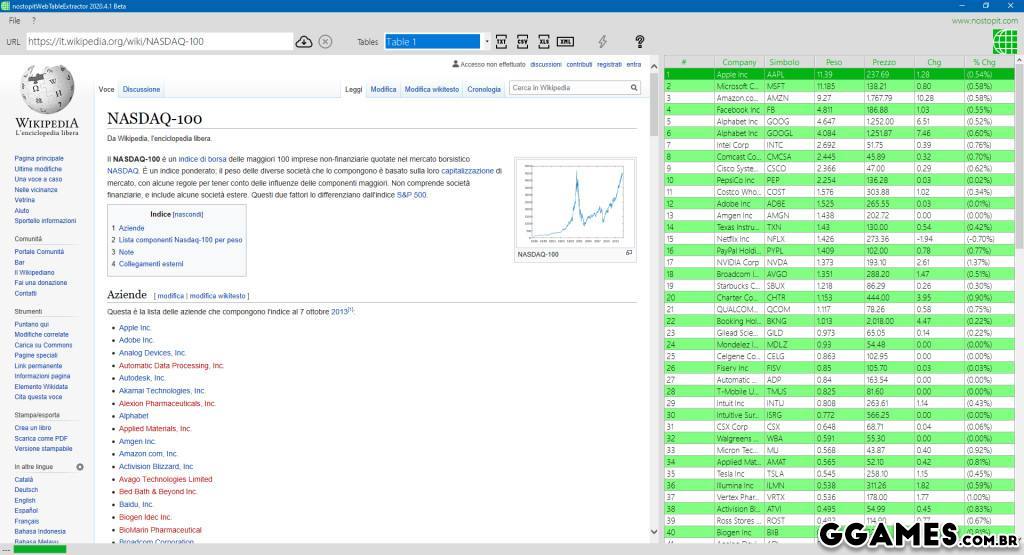Export table as XLS file
1024x555 pixels.
(x=543, y=41)
